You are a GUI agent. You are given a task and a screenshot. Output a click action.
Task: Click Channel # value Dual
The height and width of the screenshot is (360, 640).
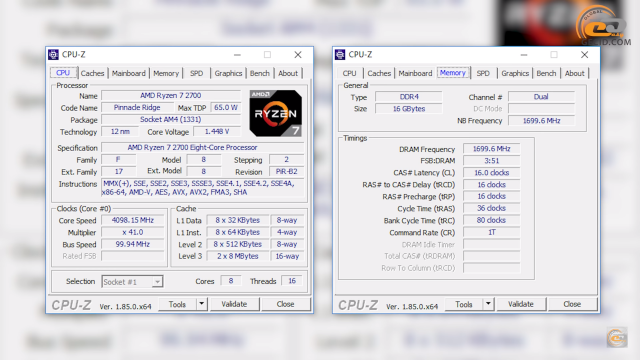[x=541, y=97]
